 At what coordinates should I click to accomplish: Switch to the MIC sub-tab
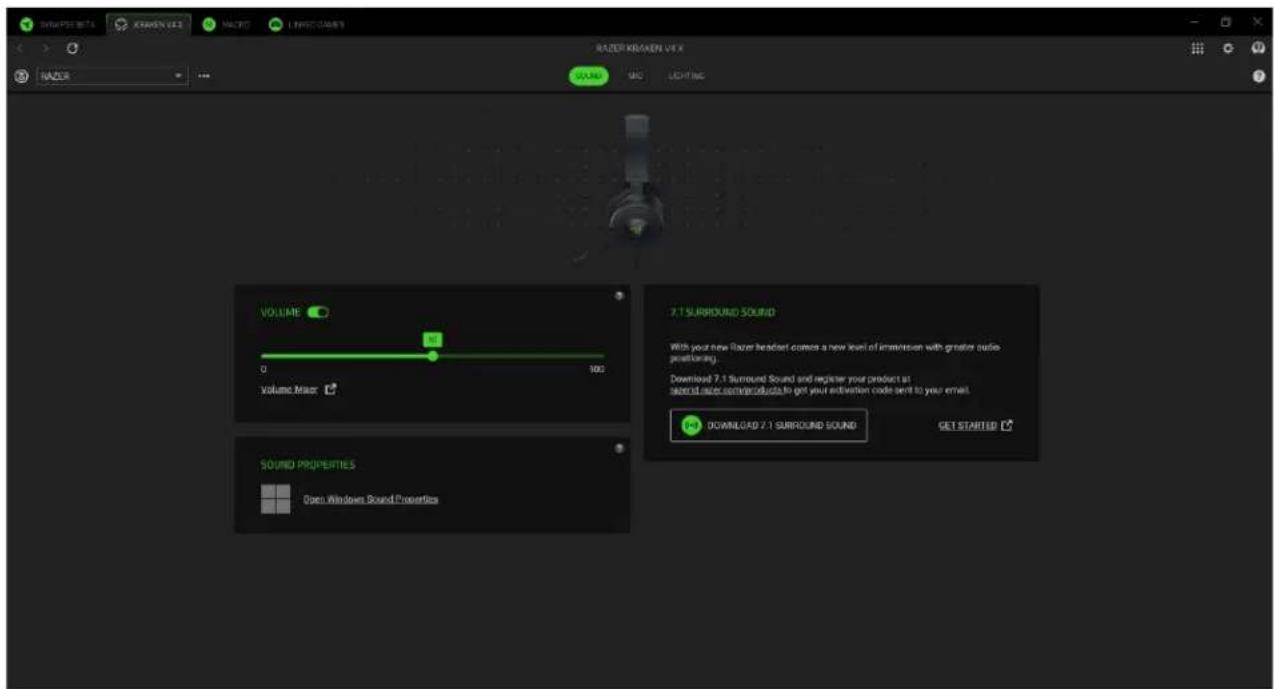635,76
